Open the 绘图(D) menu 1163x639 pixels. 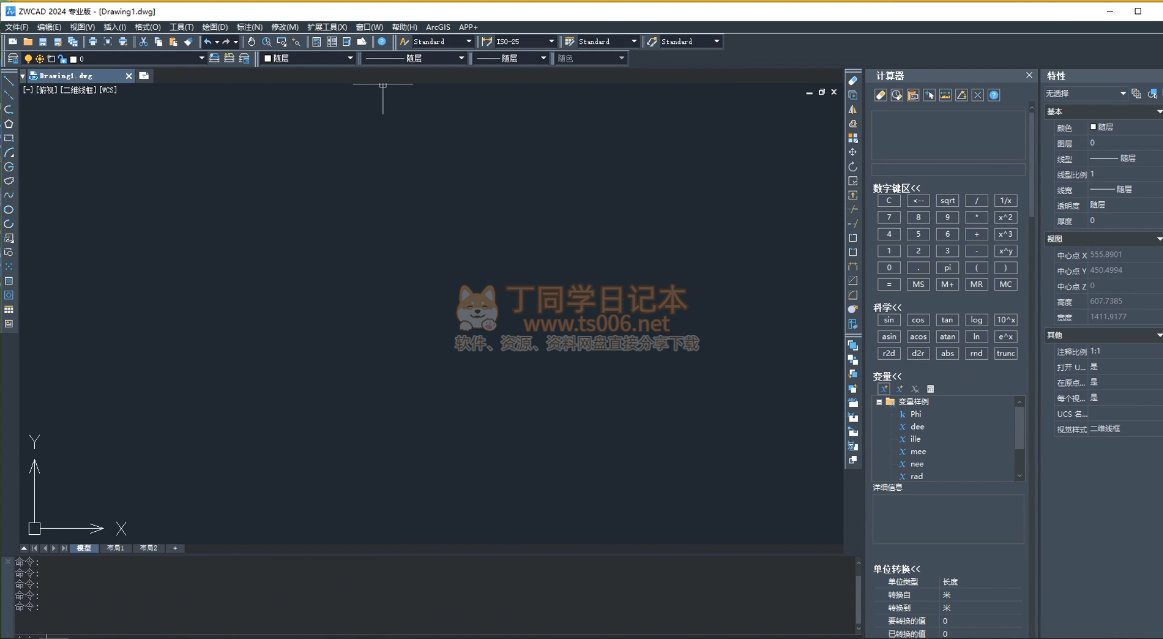214,27
